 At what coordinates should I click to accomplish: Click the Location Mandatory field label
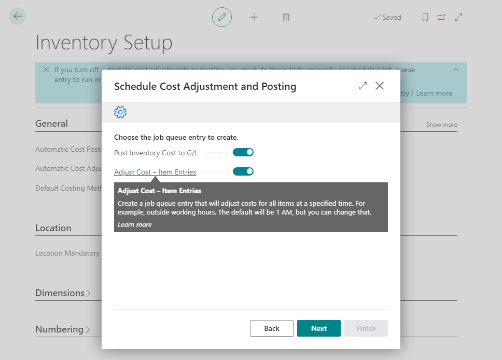(68, 253)
